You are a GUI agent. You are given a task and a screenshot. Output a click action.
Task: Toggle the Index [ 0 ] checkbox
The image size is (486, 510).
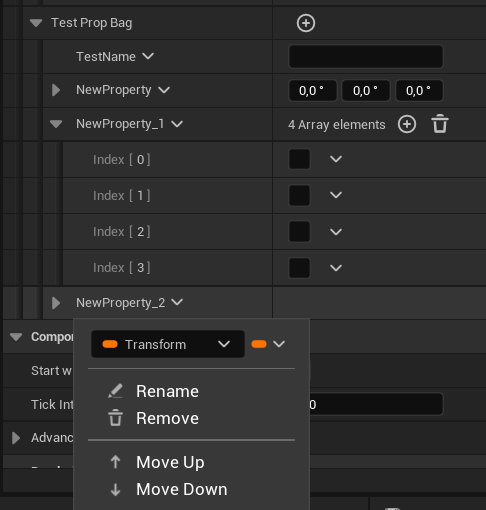point(299,159)
